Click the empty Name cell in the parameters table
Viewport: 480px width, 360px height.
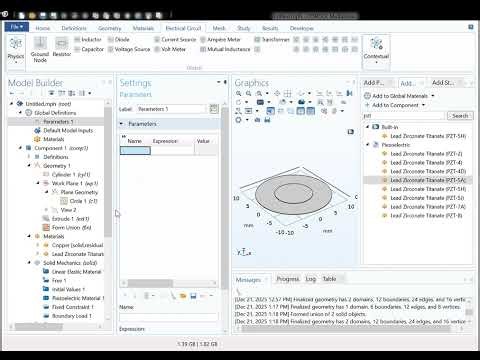[135, 151]
